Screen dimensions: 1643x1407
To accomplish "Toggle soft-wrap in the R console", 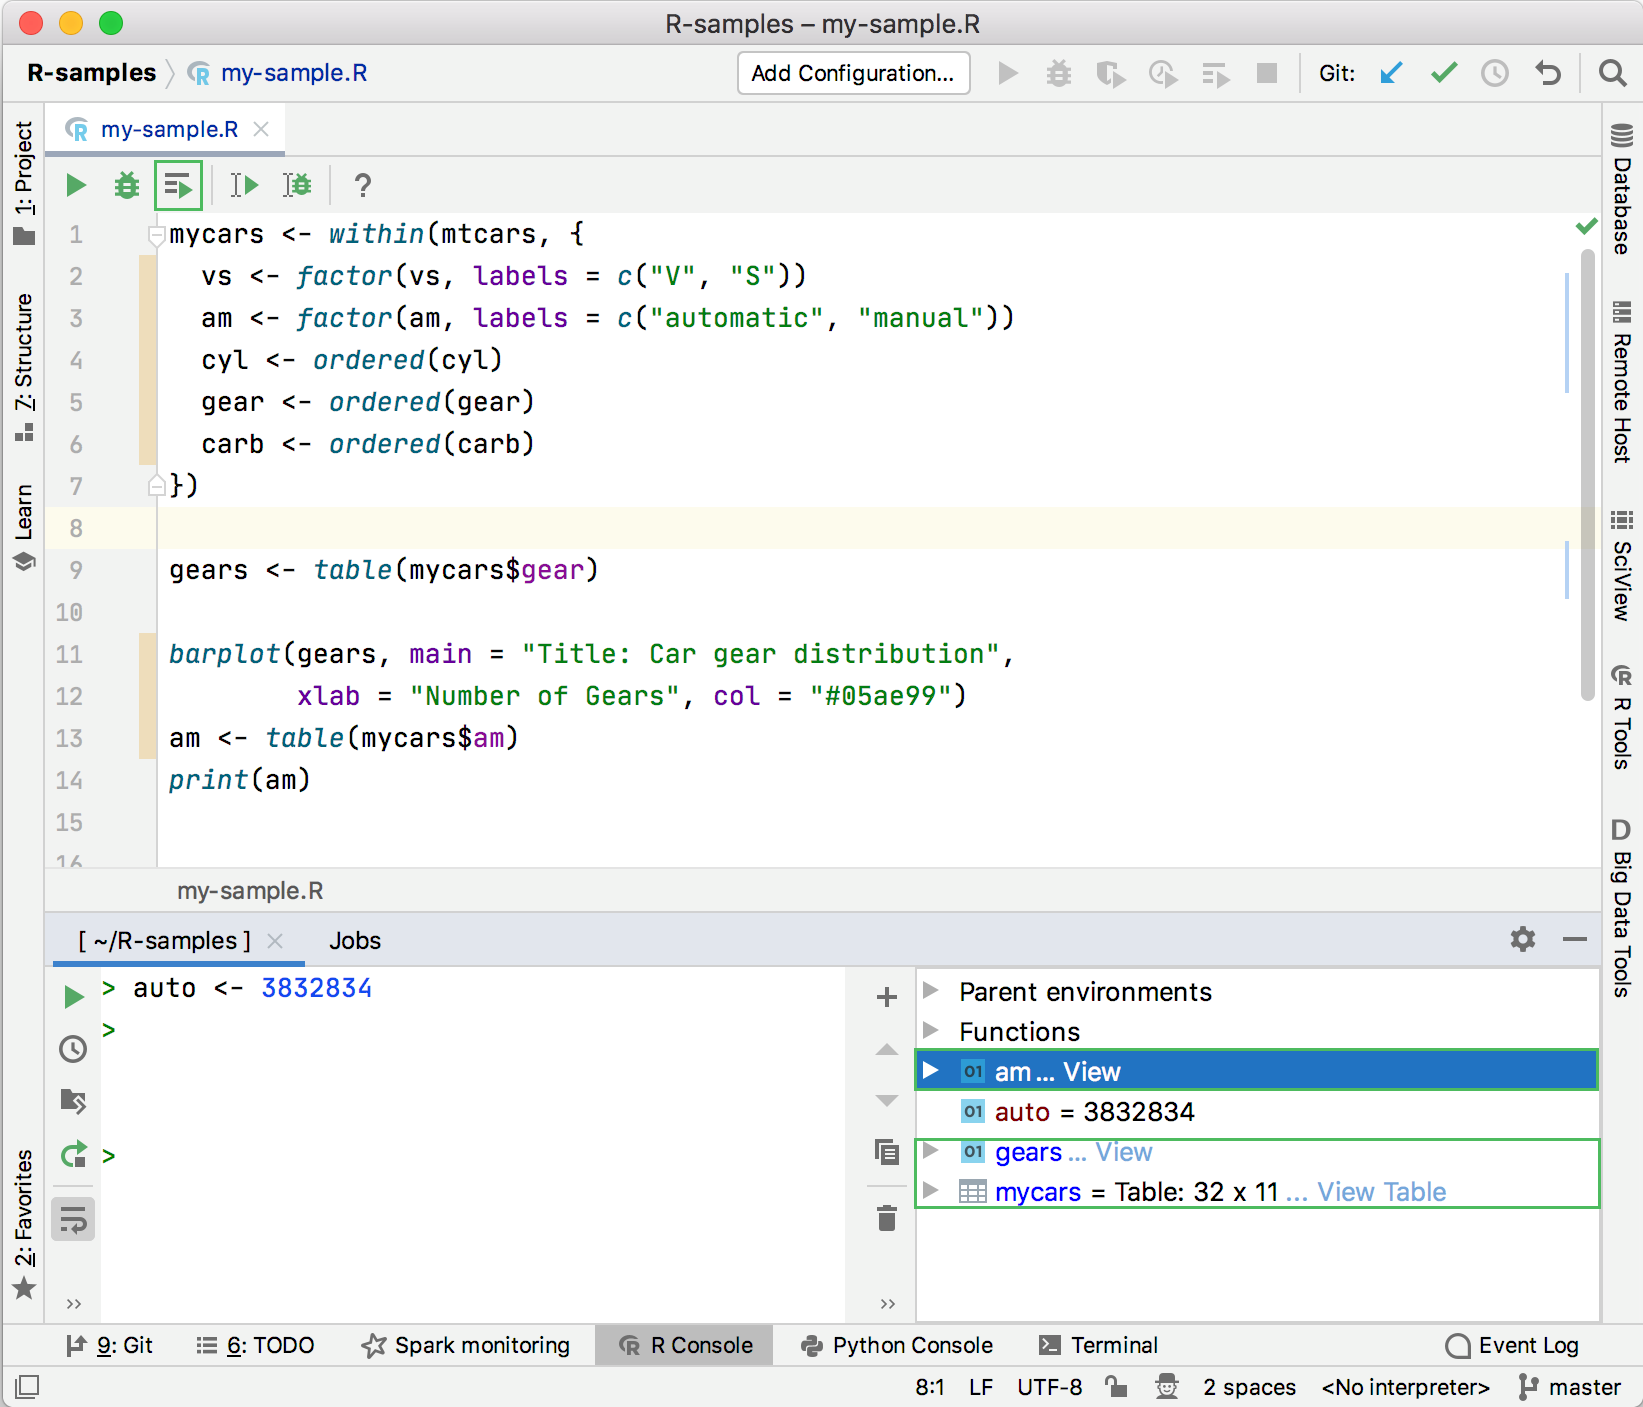I will pyautogui.click(x=73, y=1219).
